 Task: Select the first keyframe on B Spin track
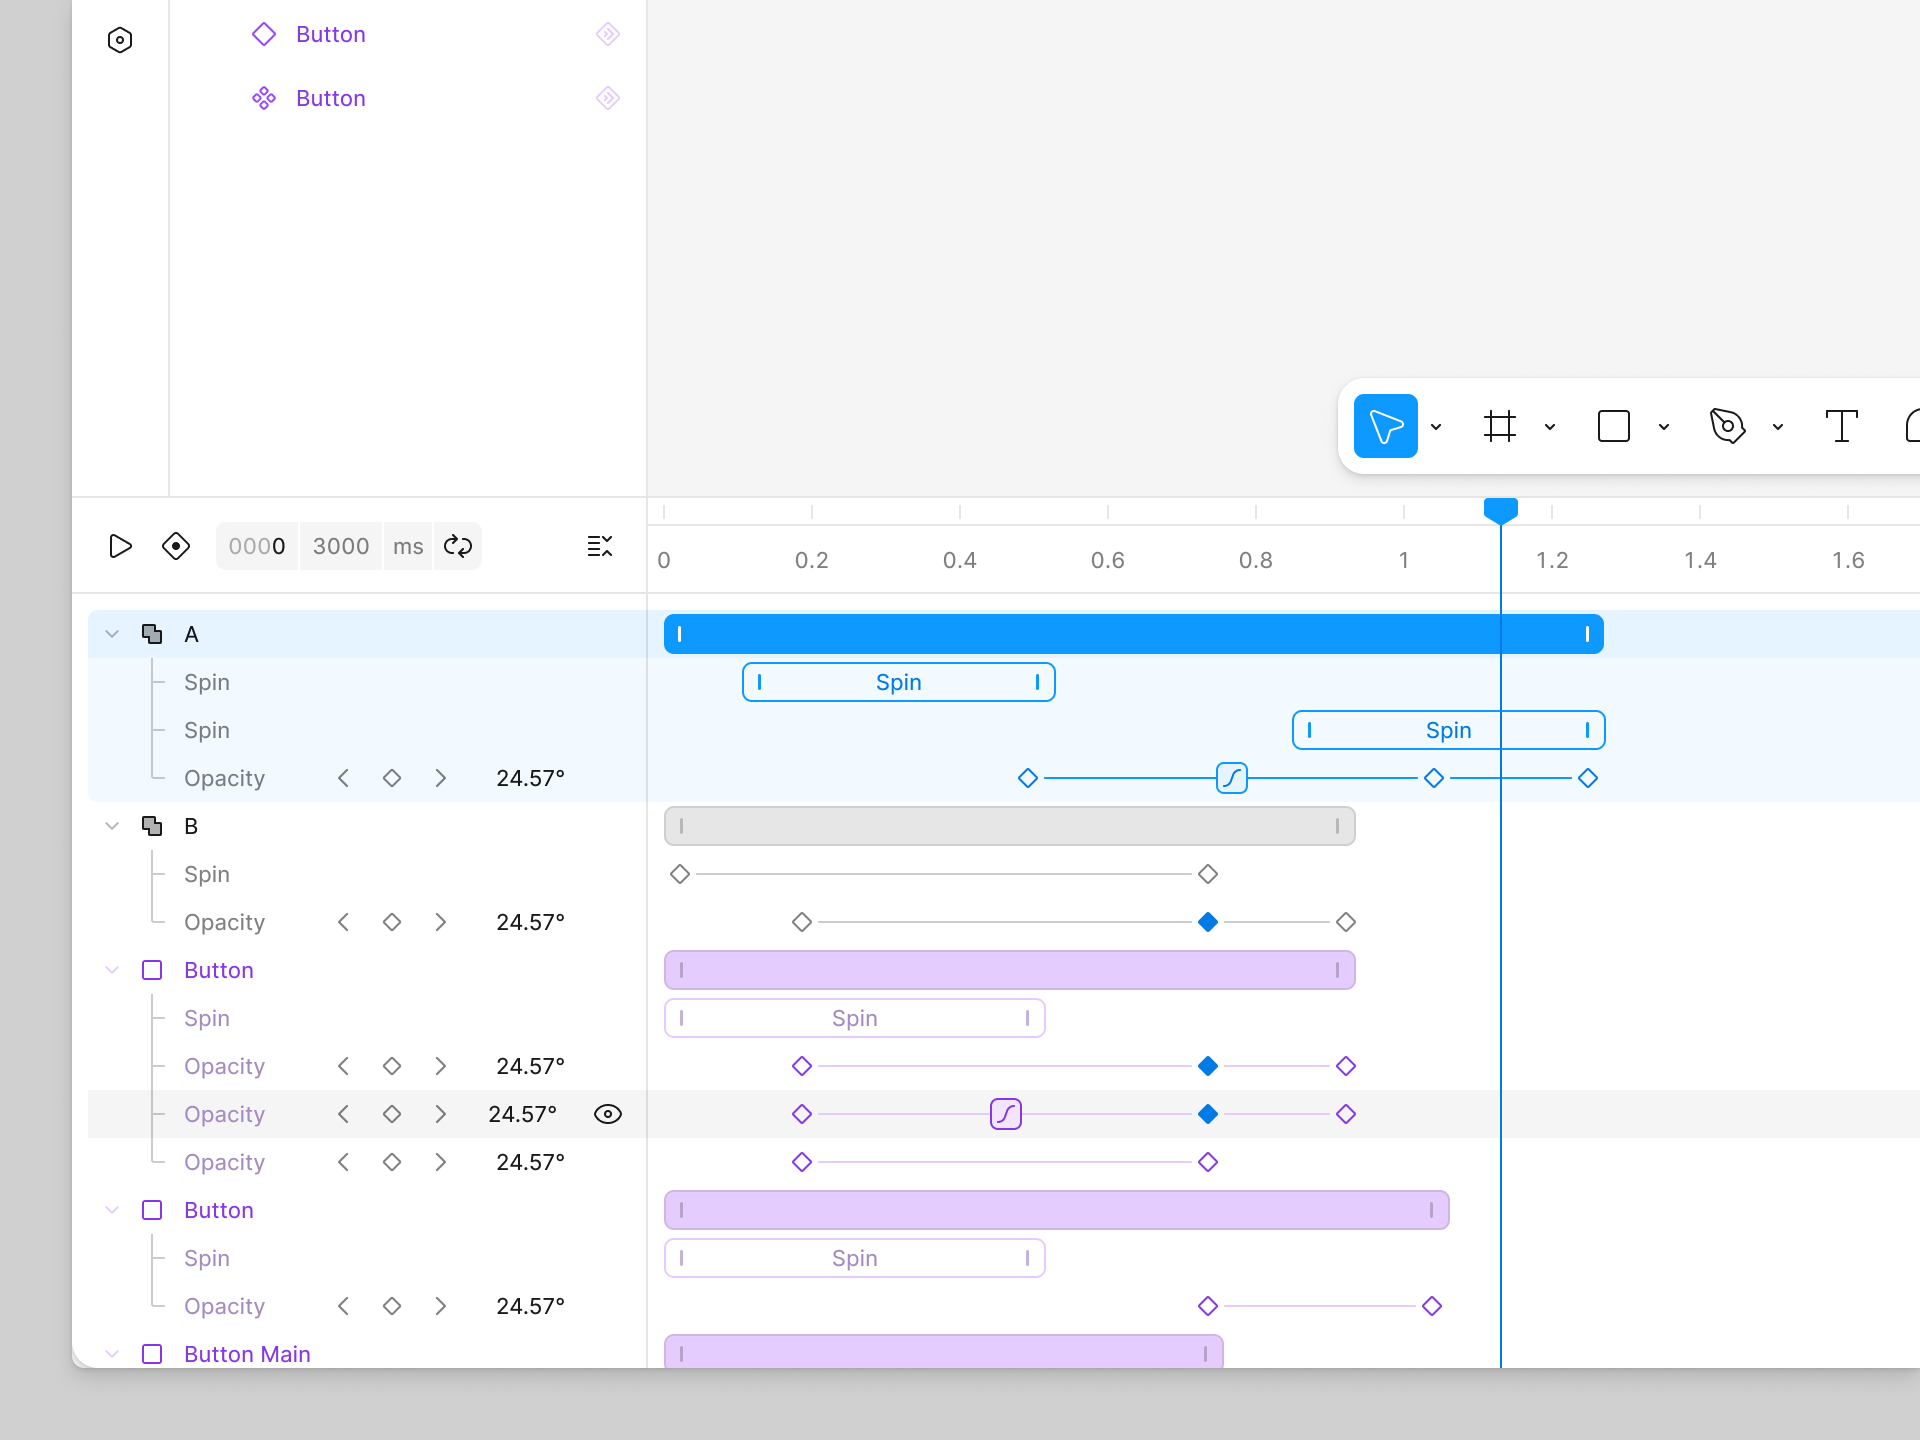click(680, 874)
